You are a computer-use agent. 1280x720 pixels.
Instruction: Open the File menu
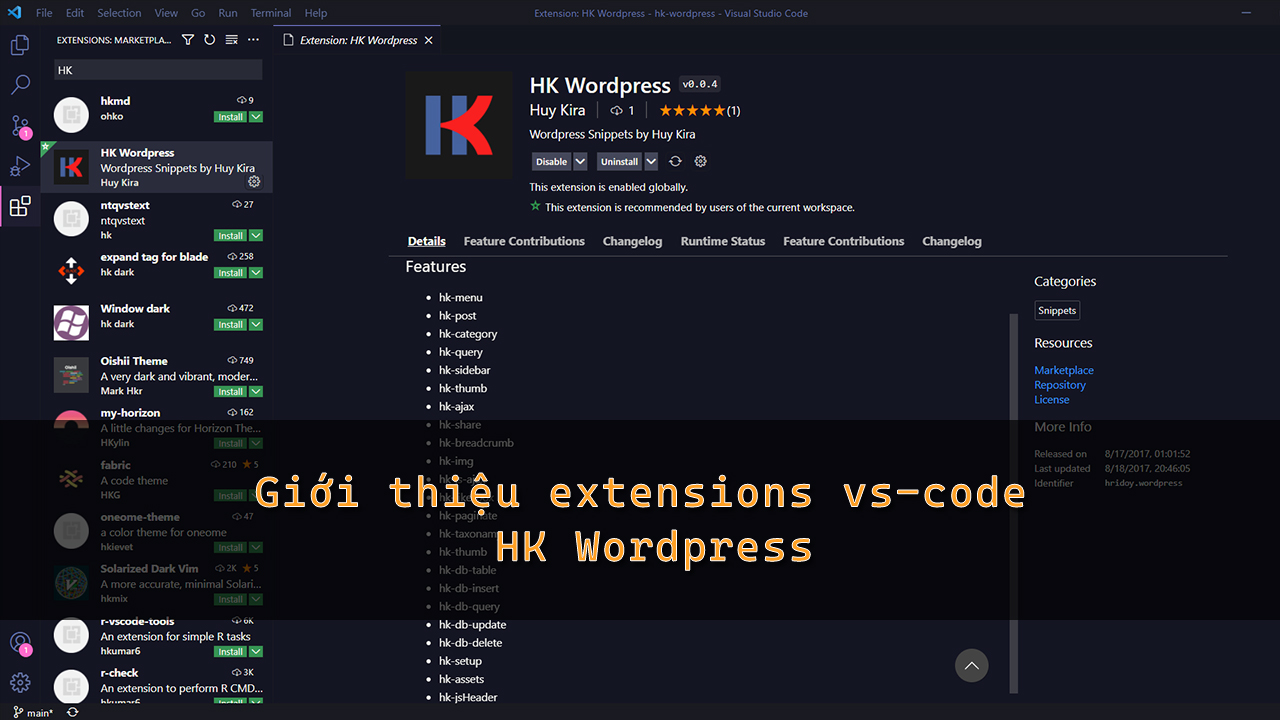[x=44, y=13]
